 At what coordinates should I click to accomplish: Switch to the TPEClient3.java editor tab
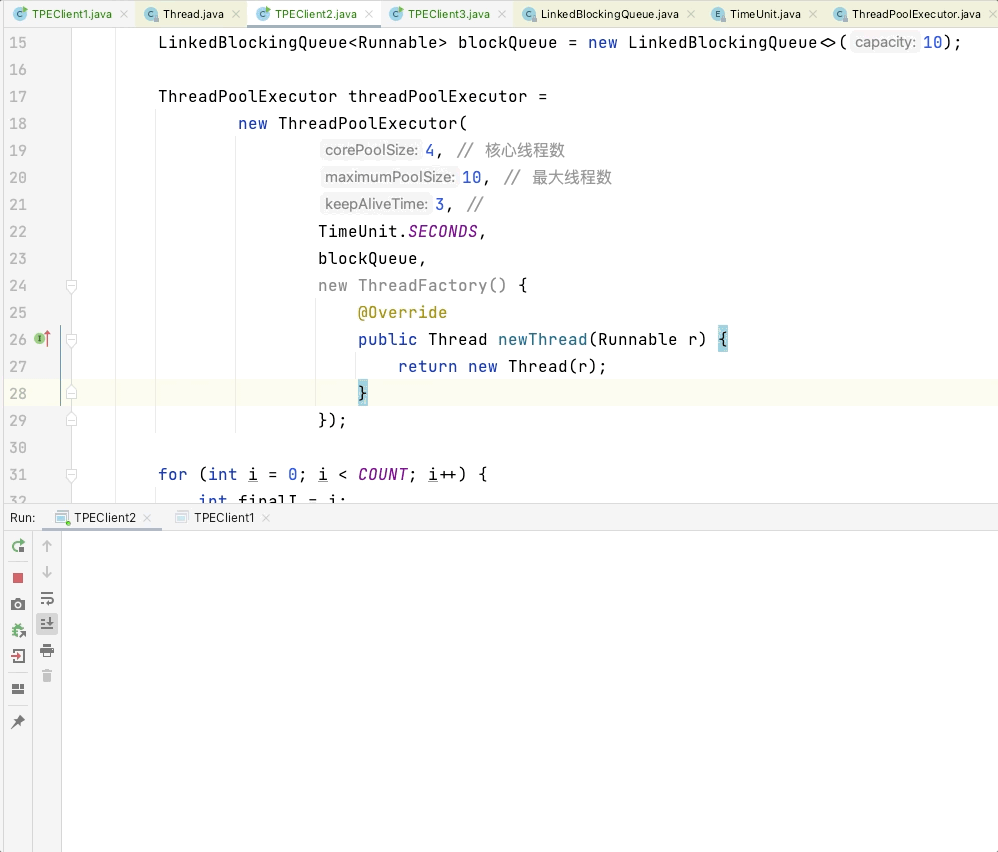(x=449, y=14)
